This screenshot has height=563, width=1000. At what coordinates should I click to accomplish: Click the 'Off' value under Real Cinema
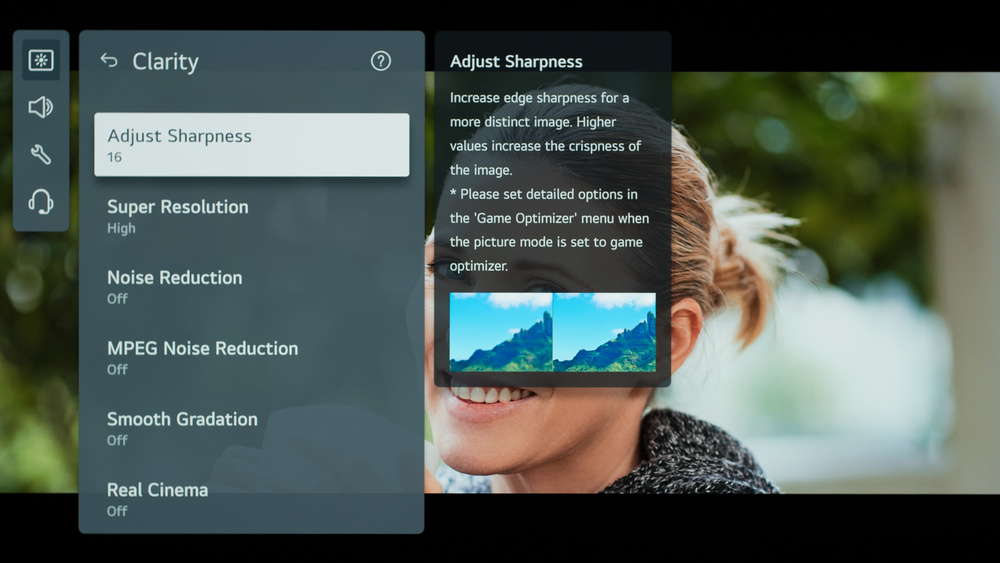tap(117, 511)
